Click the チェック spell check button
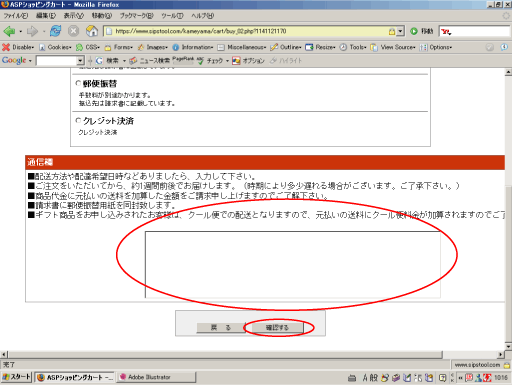 click(210, 61)
